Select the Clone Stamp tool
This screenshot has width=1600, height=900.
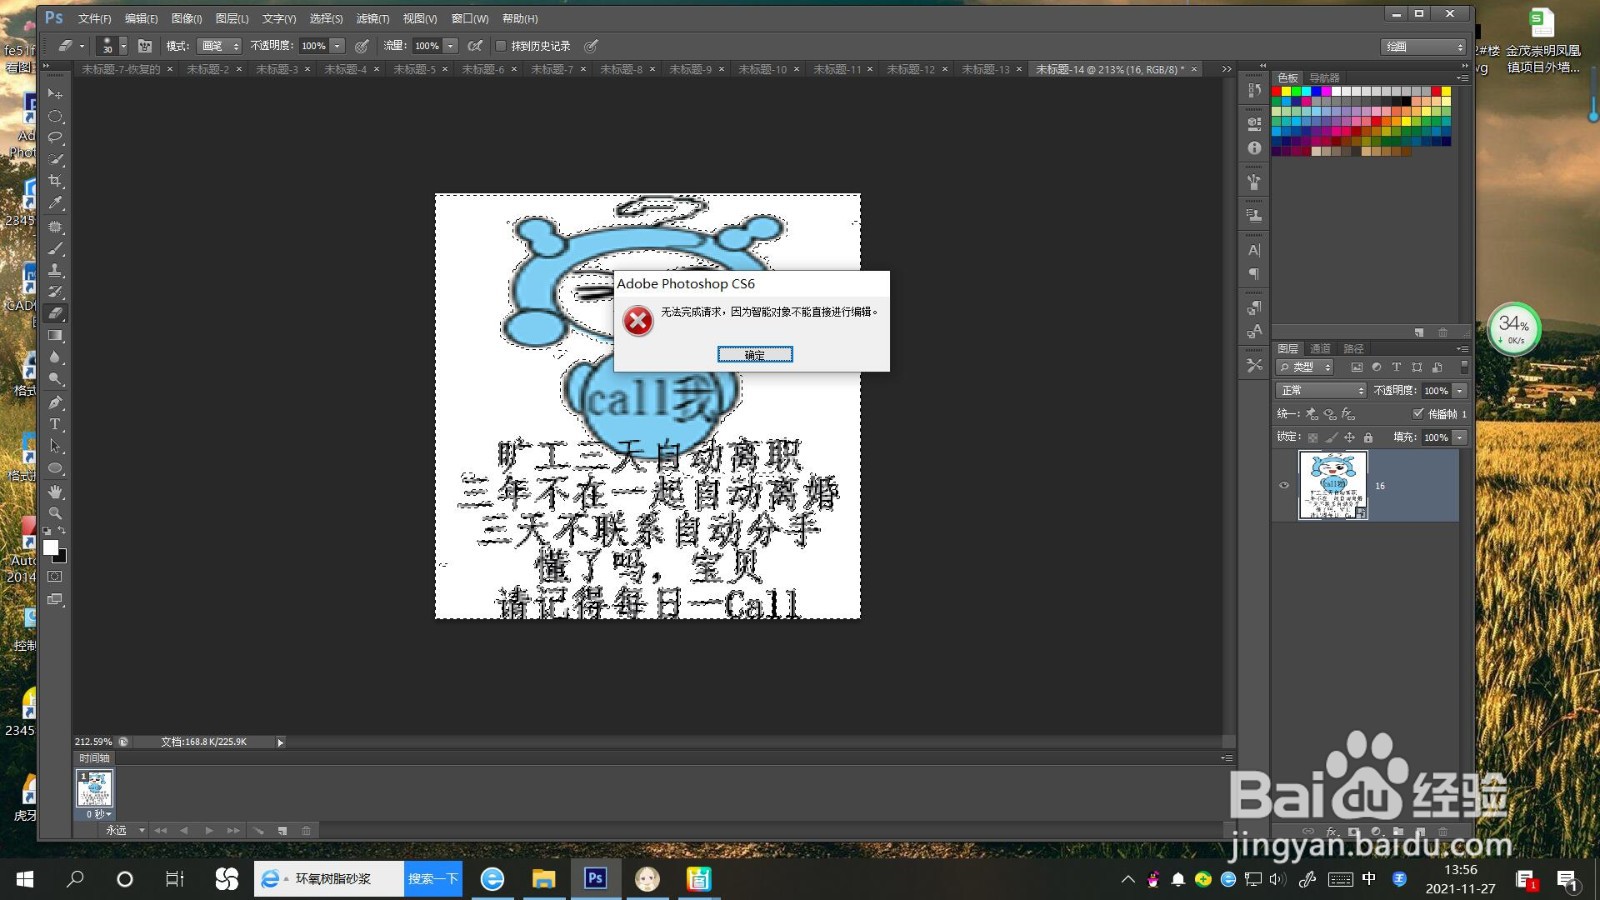pyautogui.click(x=55, y=270)
